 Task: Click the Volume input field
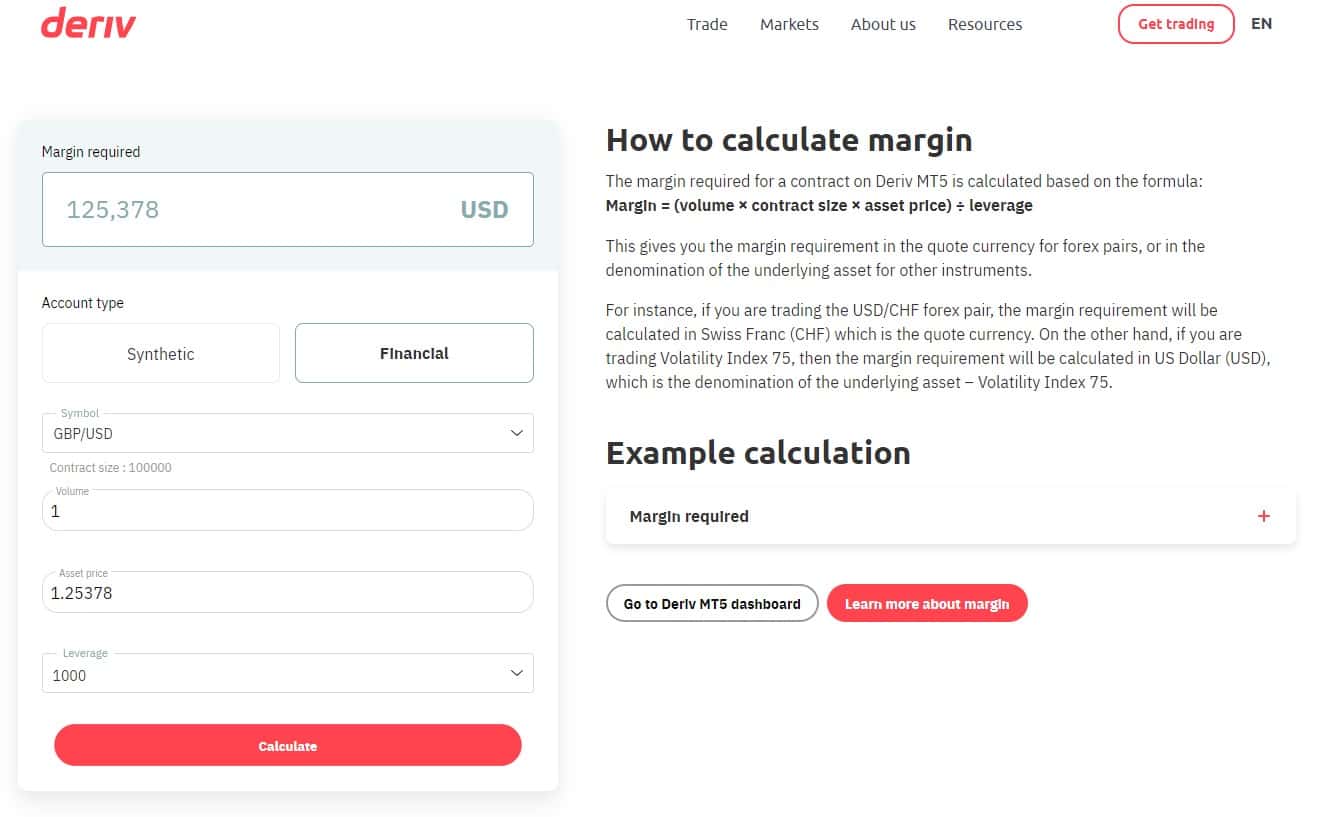pos(287,511)
